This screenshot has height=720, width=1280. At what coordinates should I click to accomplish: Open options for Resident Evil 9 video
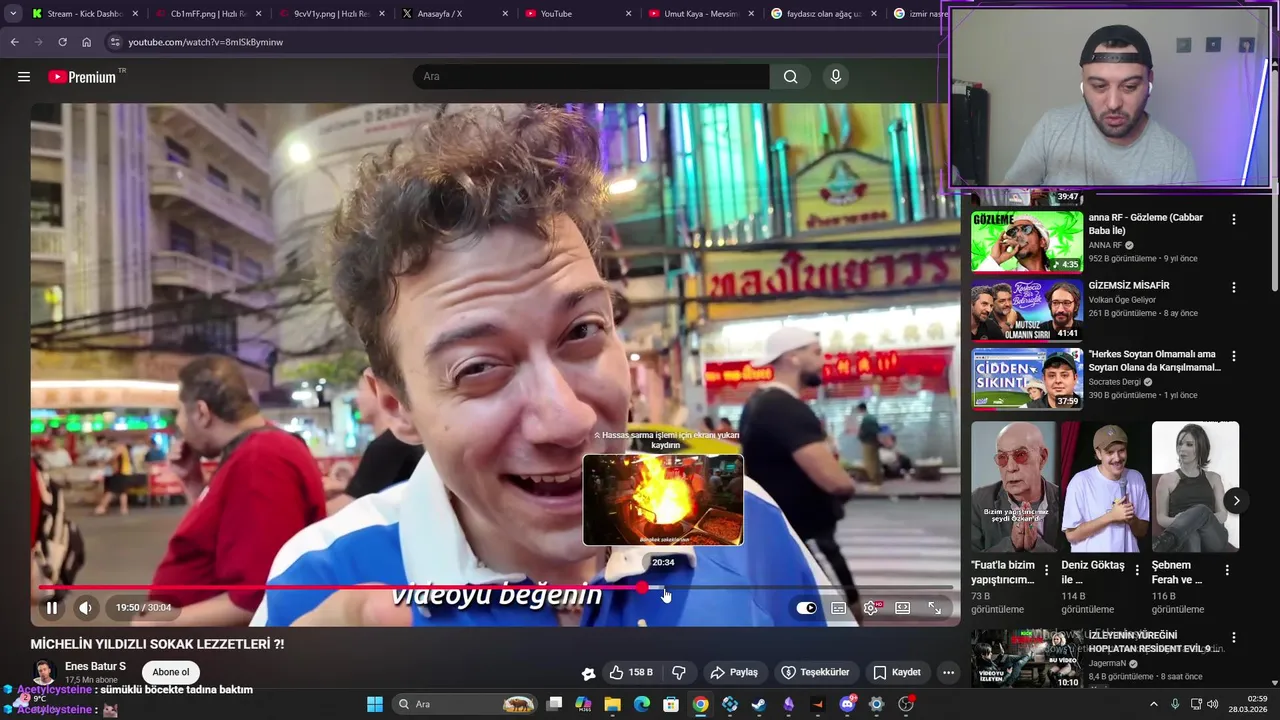coord(1233,638)
